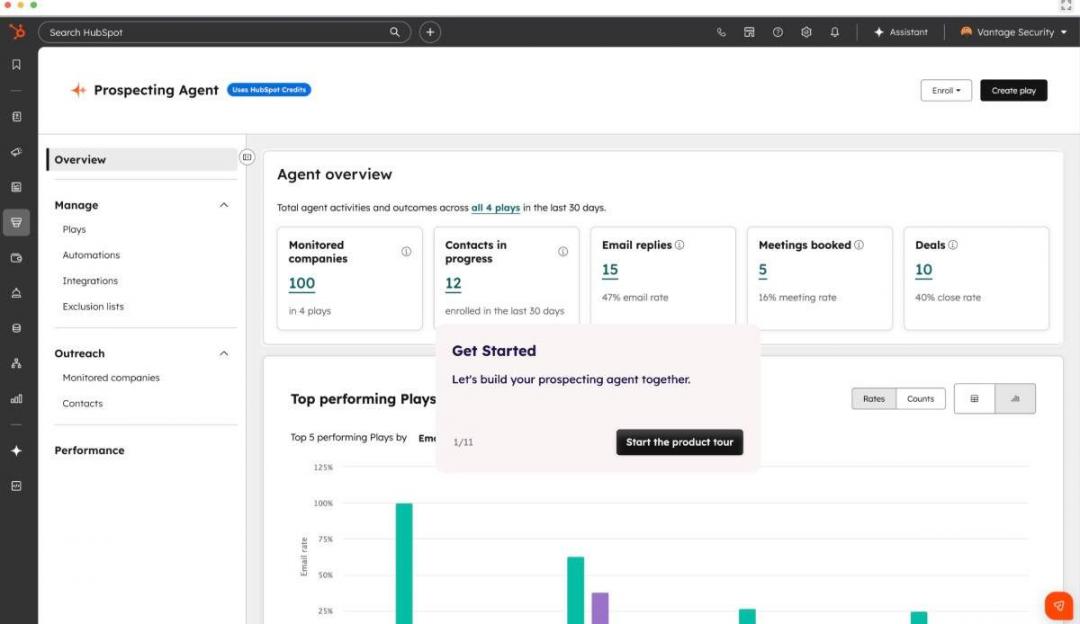This screenshot has height=624, width=1080.
Task: Click info icon on Monitored companies card
Action: pos(406,251)
